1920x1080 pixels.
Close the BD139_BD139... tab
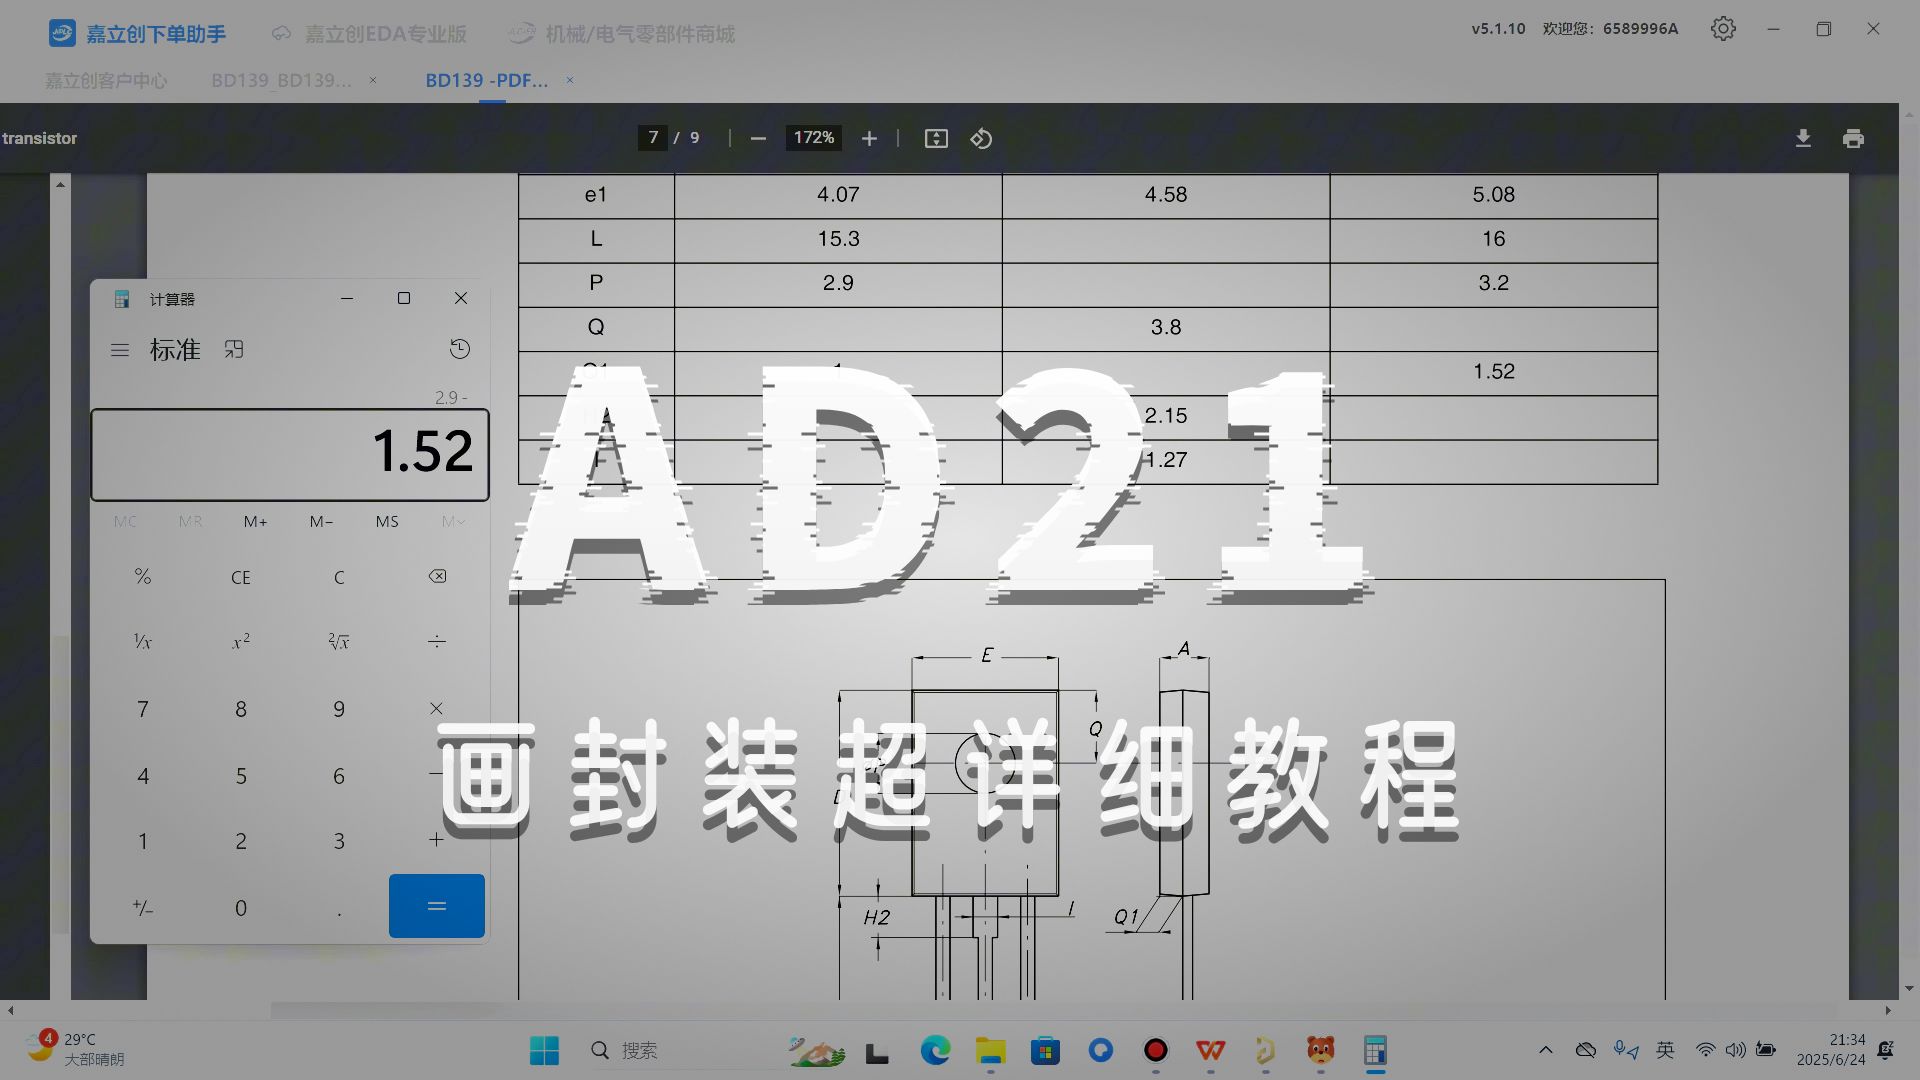pos(373,80)
